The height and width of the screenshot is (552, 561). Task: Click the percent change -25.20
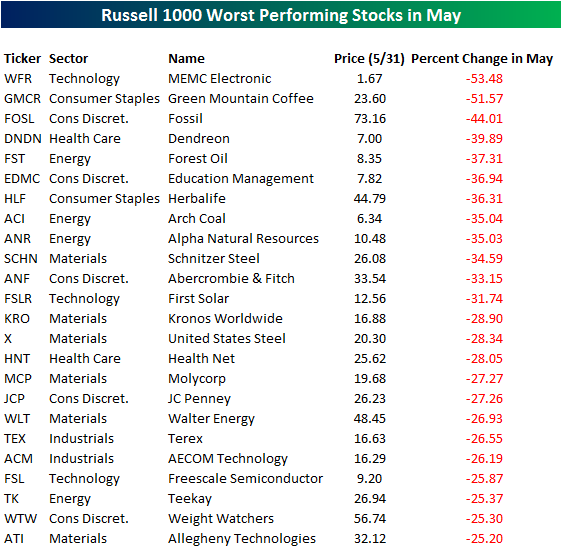pyautogui.click(x=484, y=539)
